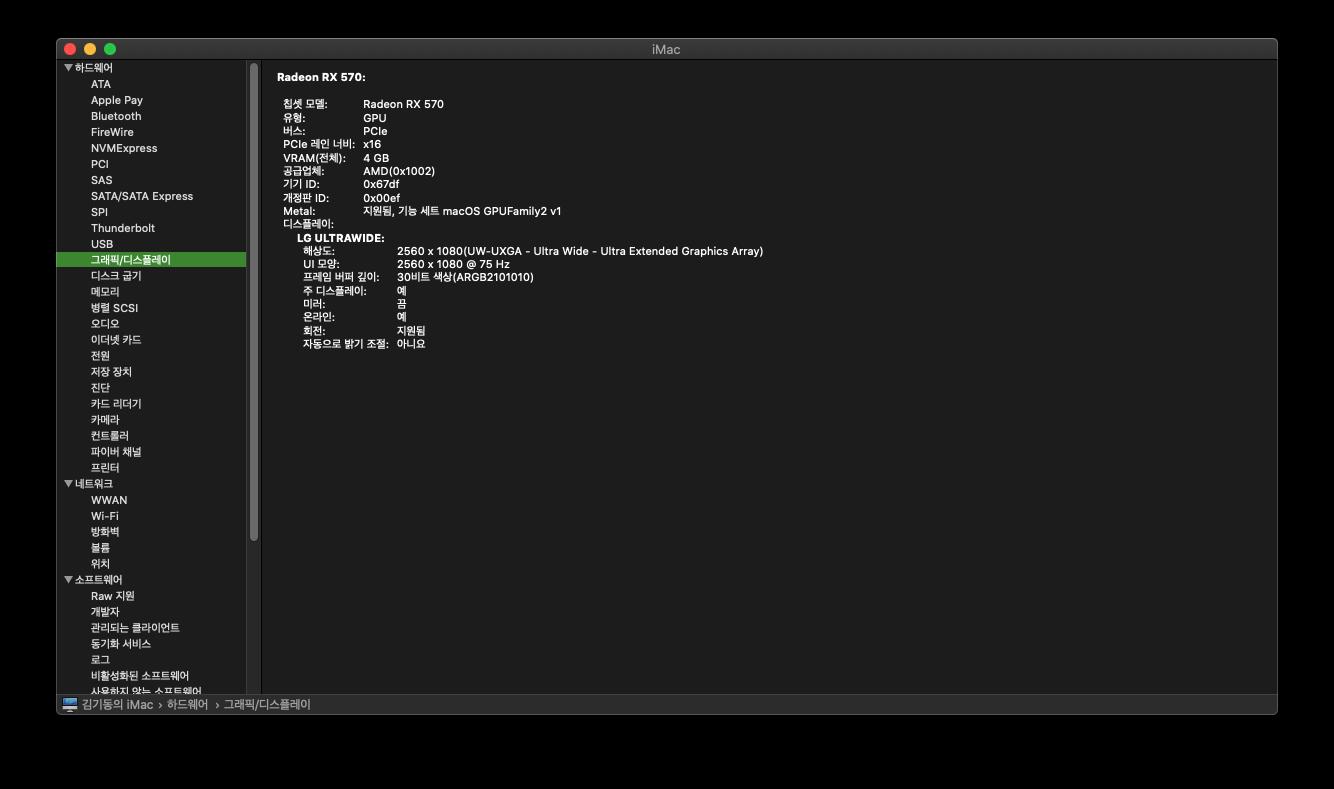Open the Bluetooth sidebar entry
Viewport: 1334px width, 789px height.
116,116
